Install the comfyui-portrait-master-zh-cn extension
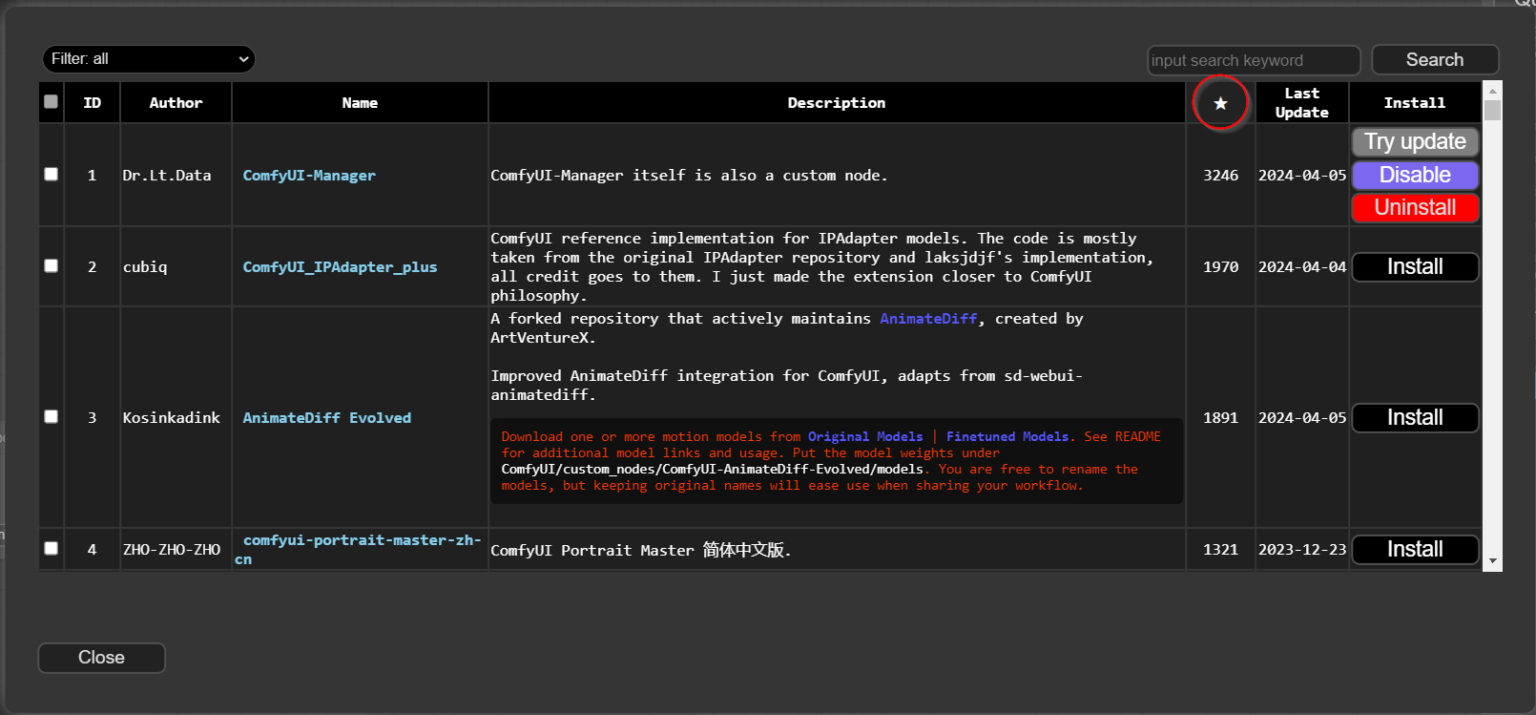The width and height of the screenshot is (1536, 715). click(1415, 549)
